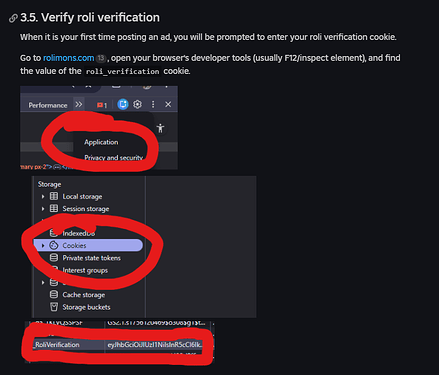Expand the Local storage tree arrow
This screenshot has width=439, height=375.
(43, 197)
